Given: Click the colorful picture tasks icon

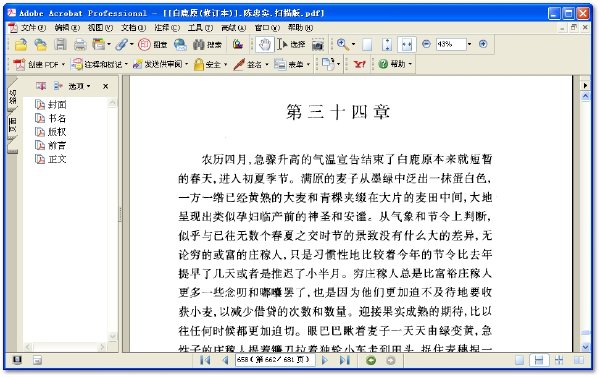Looking at the screenshot, I should click(x=238, y=45).
